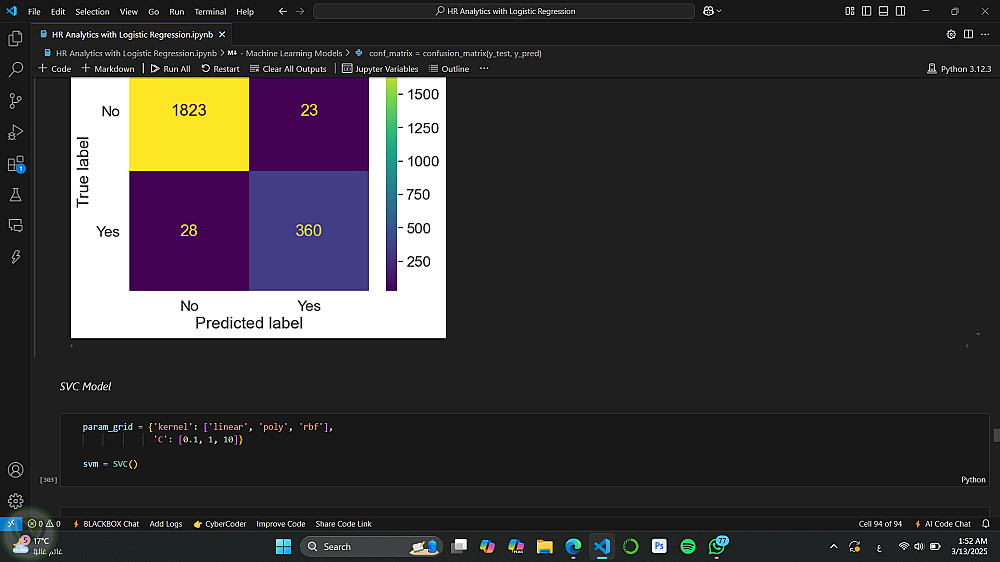Select the SVC Model markdown cell
Screen dimensions: 1000x562
coord(85,386)
